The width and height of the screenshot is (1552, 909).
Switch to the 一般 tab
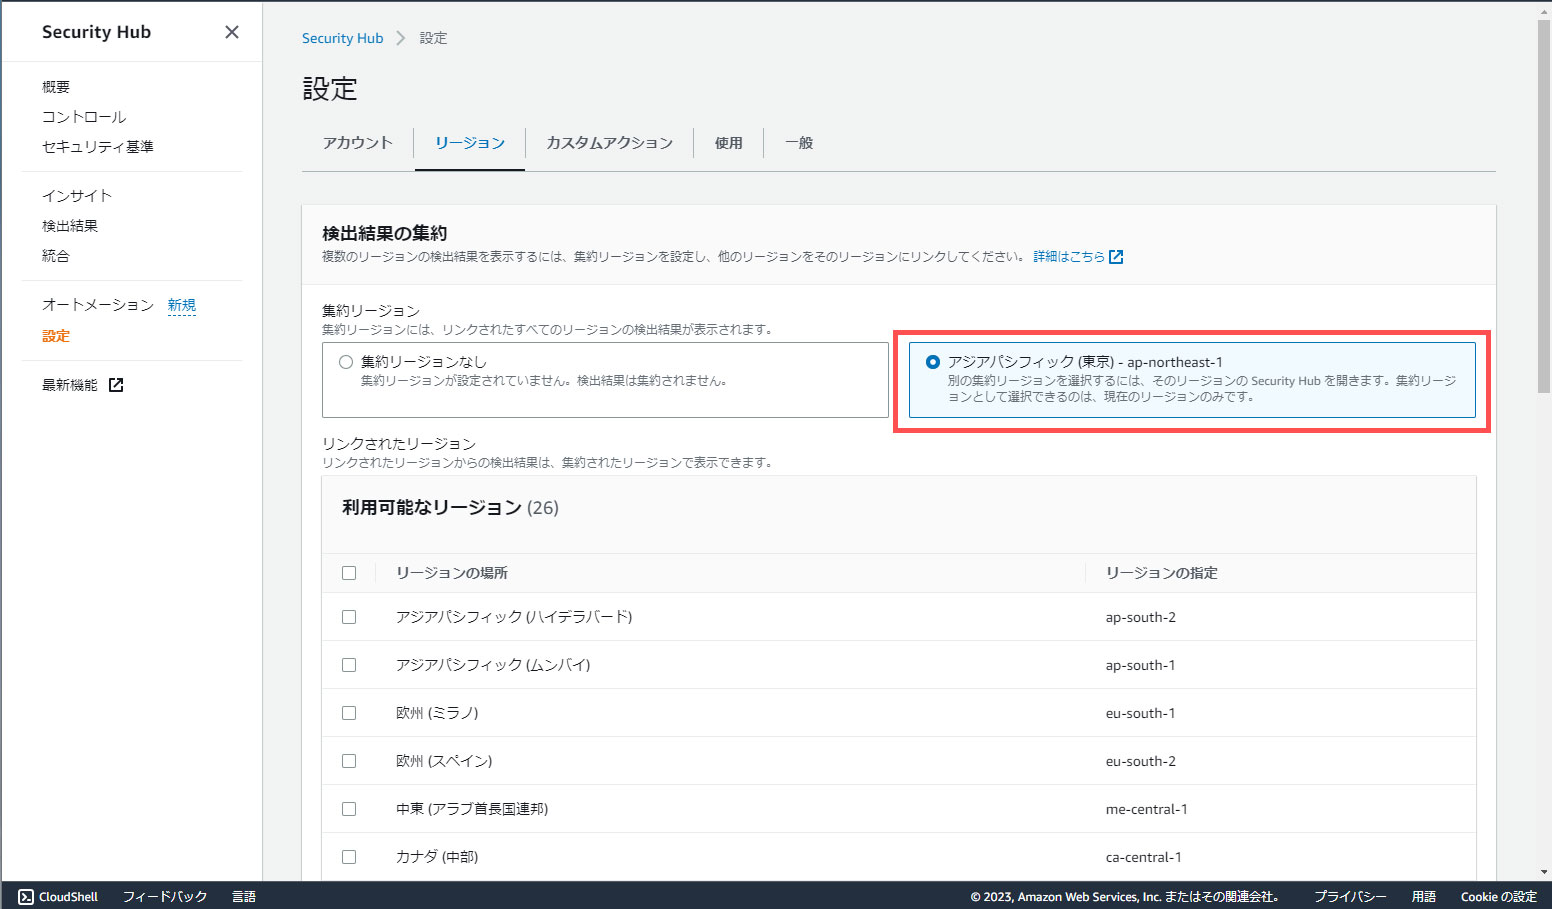(799, 143)
